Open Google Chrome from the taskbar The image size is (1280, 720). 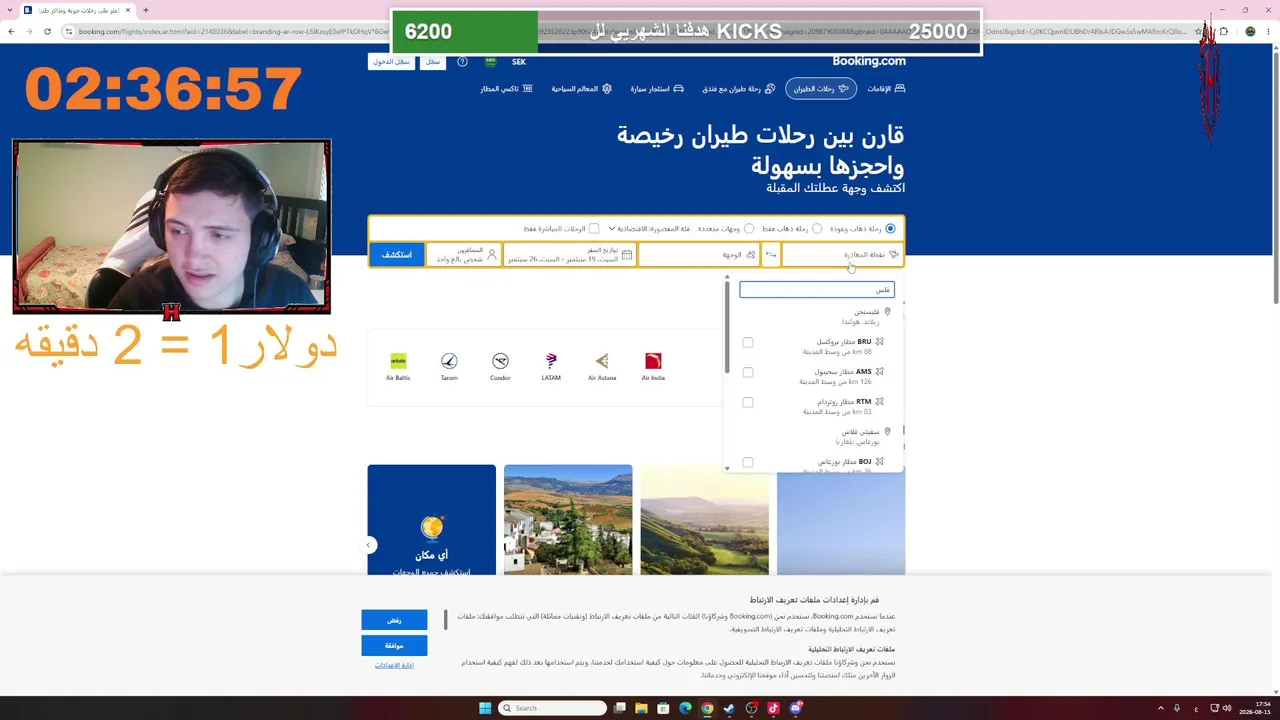(x=707, y=708)
